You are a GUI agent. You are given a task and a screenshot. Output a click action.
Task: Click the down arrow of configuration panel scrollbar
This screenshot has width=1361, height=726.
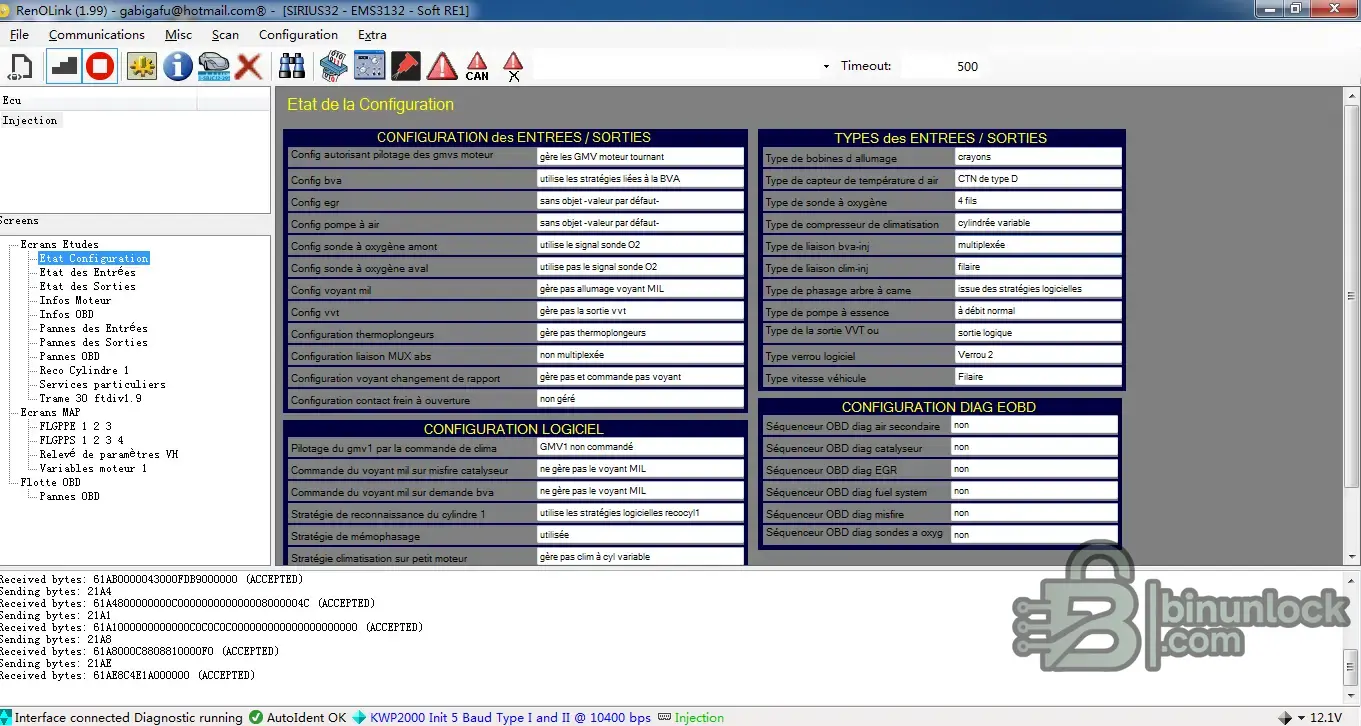point(1351,557)
